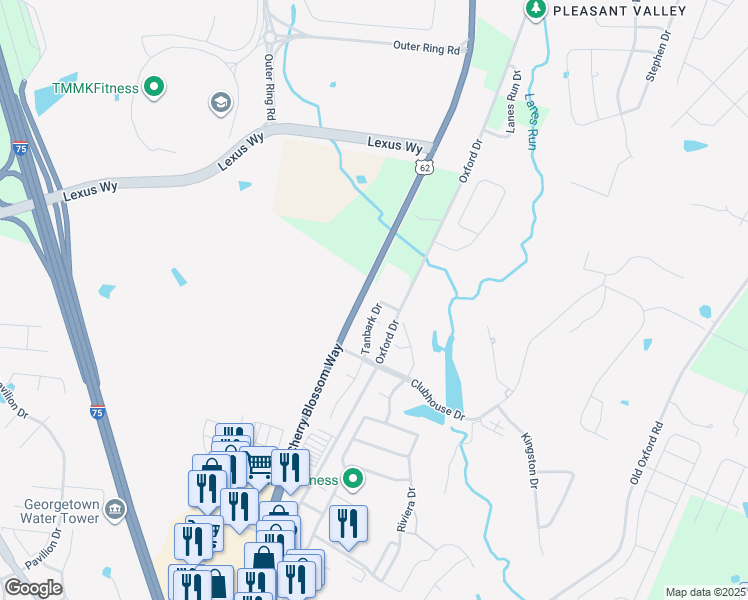Select the US Route 62 highway shield

[424, 167]
